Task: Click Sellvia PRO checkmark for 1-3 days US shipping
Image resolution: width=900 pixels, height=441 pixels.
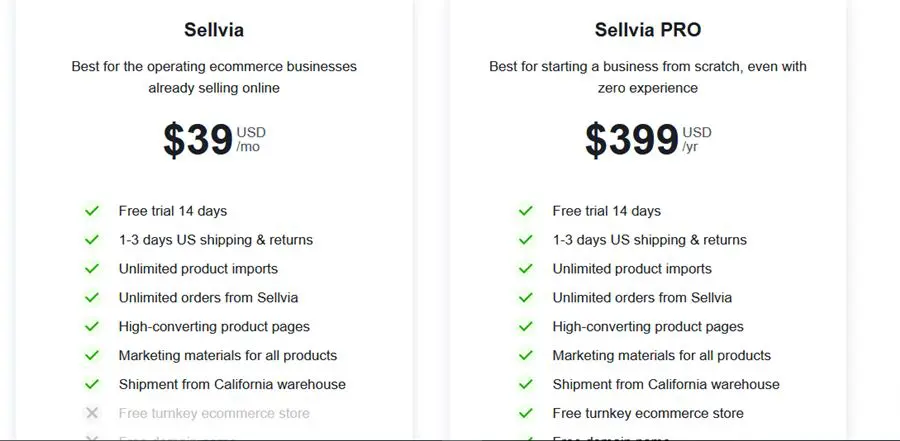Action: [x=526, y=240]
